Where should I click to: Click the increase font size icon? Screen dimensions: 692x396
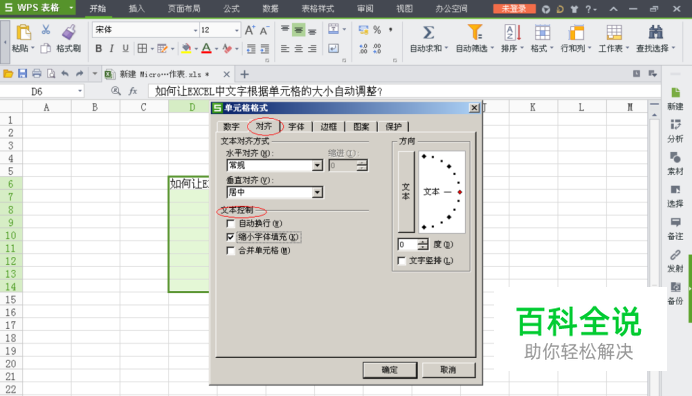coord(249,30)
